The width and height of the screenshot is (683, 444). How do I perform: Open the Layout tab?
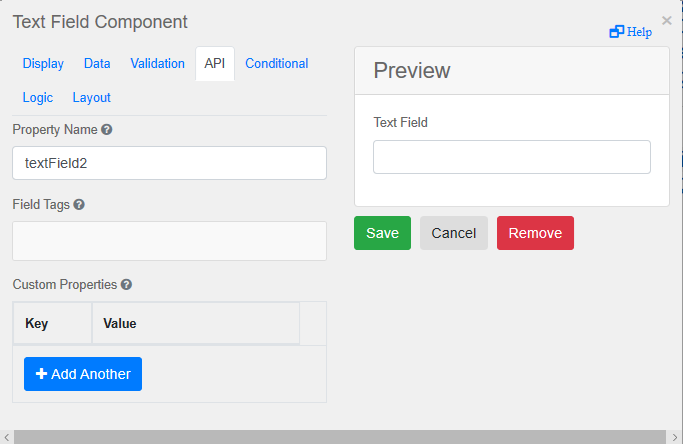91,97
